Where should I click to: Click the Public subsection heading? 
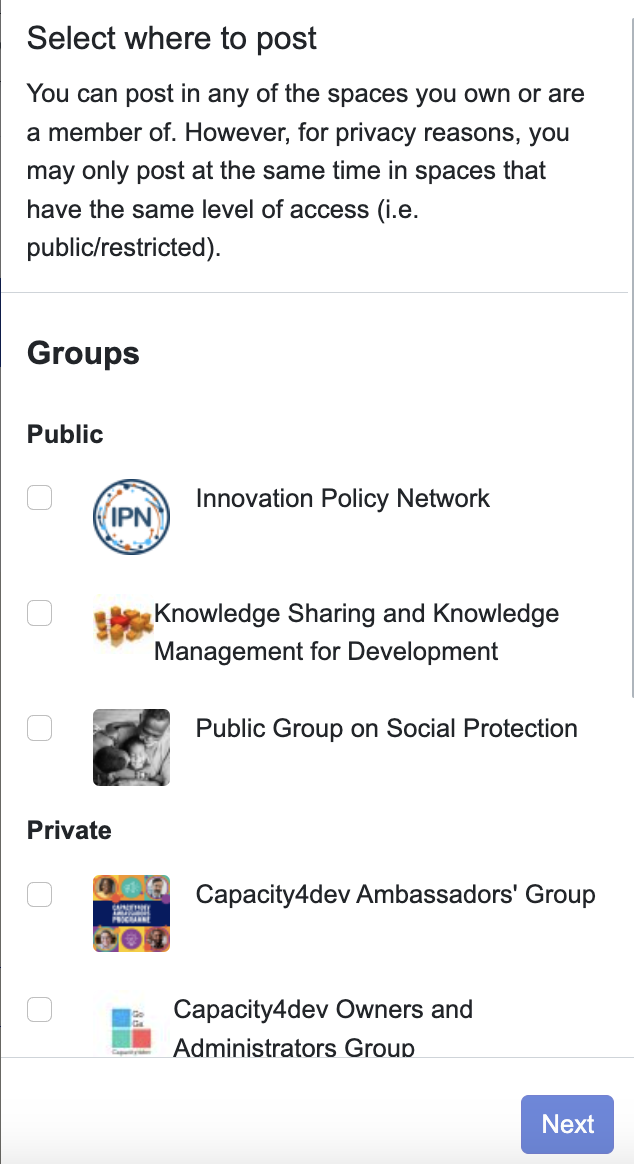coord(65,434)
